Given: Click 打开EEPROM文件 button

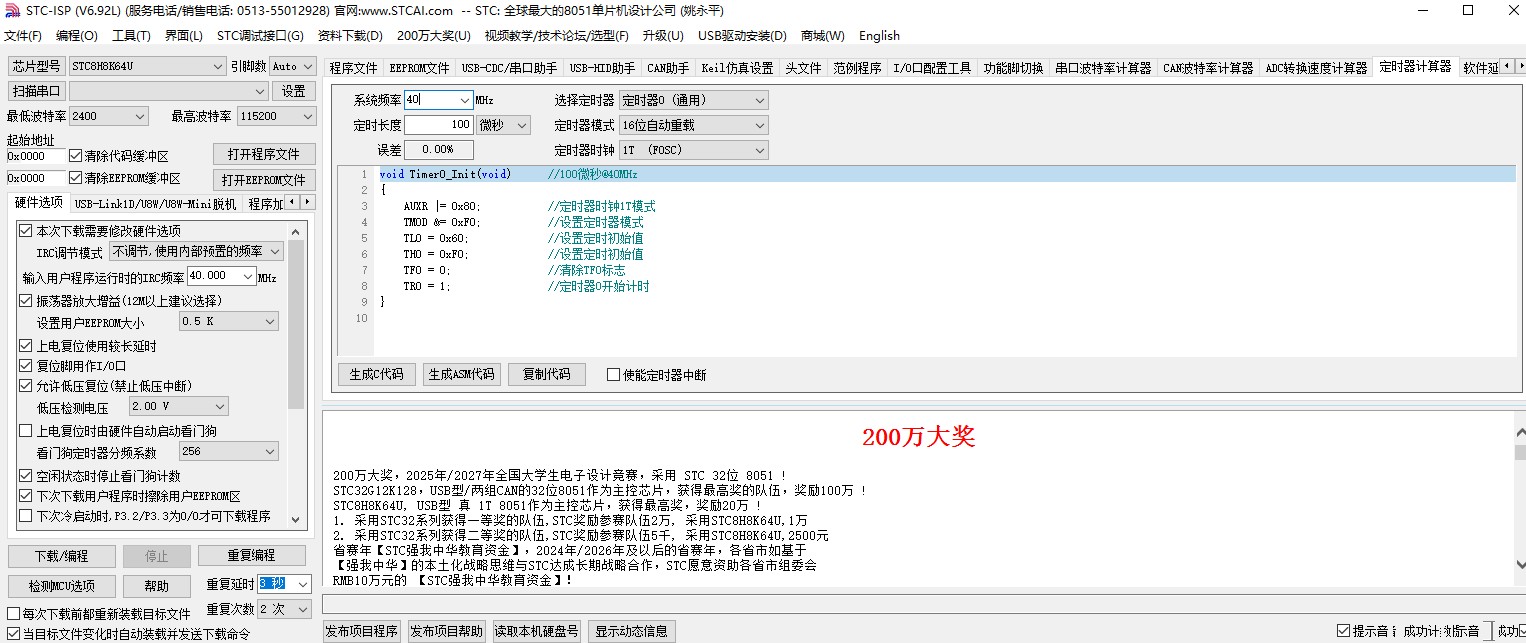Looking at the screenshot, I should click(x=264, y=180).
